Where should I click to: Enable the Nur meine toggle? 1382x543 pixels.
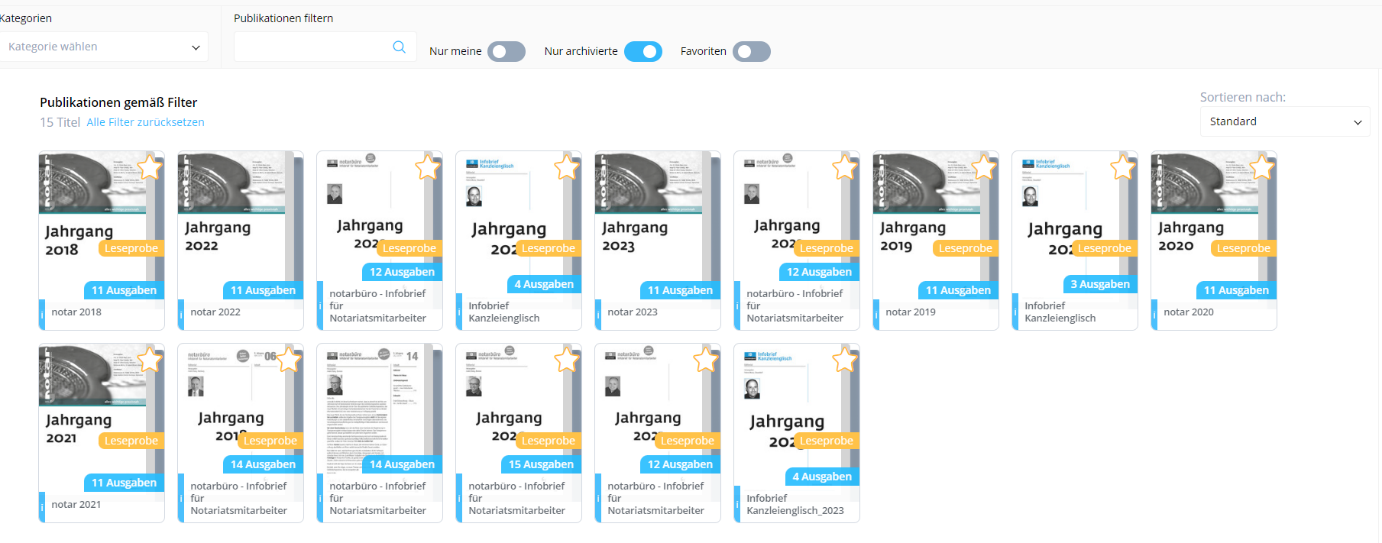point(506,52)
